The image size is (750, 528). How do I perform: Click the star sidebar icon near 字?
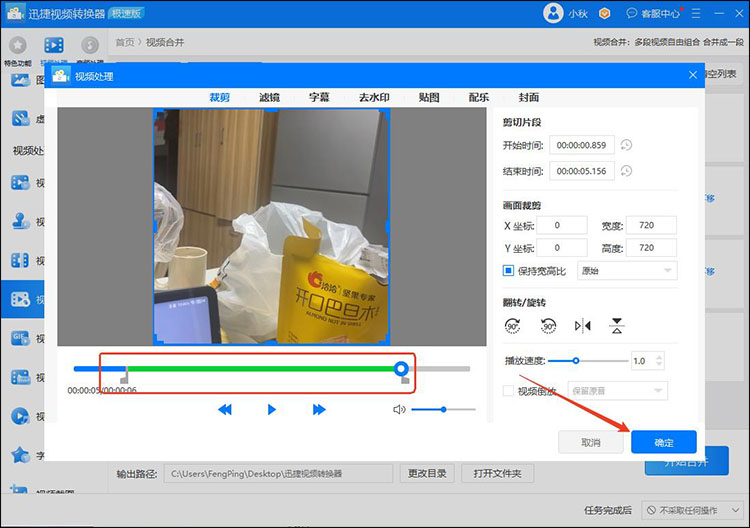pyautogui.click(x=20, y=455)
